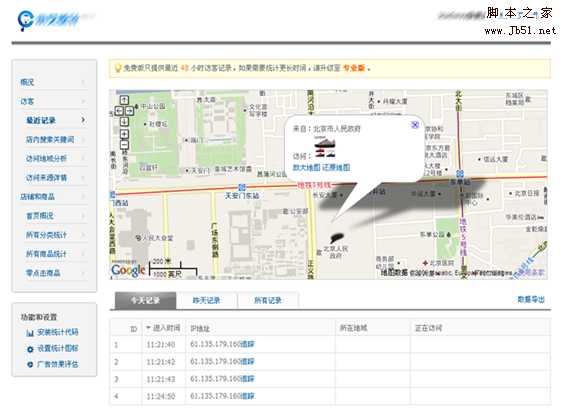Open the 专业版 upgrade link
The image size is (563, 416).
(x=354, y=68)
